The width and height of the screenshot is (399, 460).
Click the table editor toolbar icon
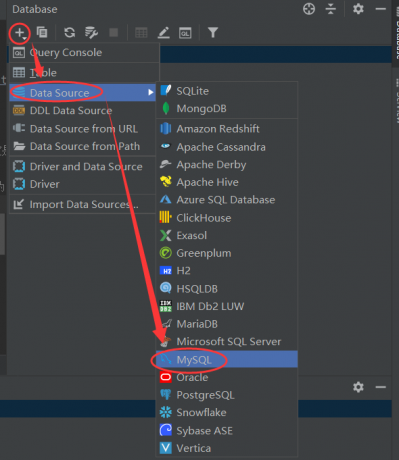141,33
